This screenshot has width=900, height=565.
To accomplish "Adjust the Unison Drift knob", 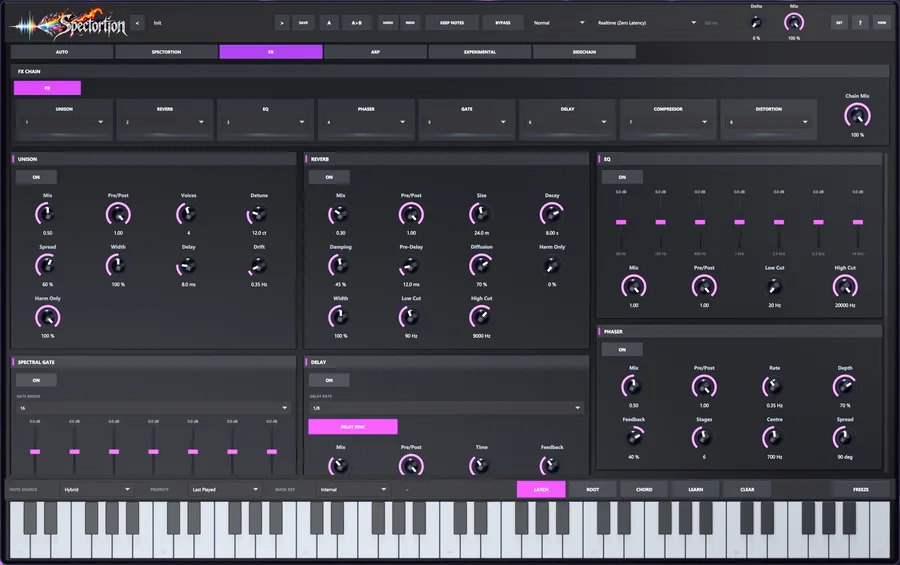I will point(259,266).
